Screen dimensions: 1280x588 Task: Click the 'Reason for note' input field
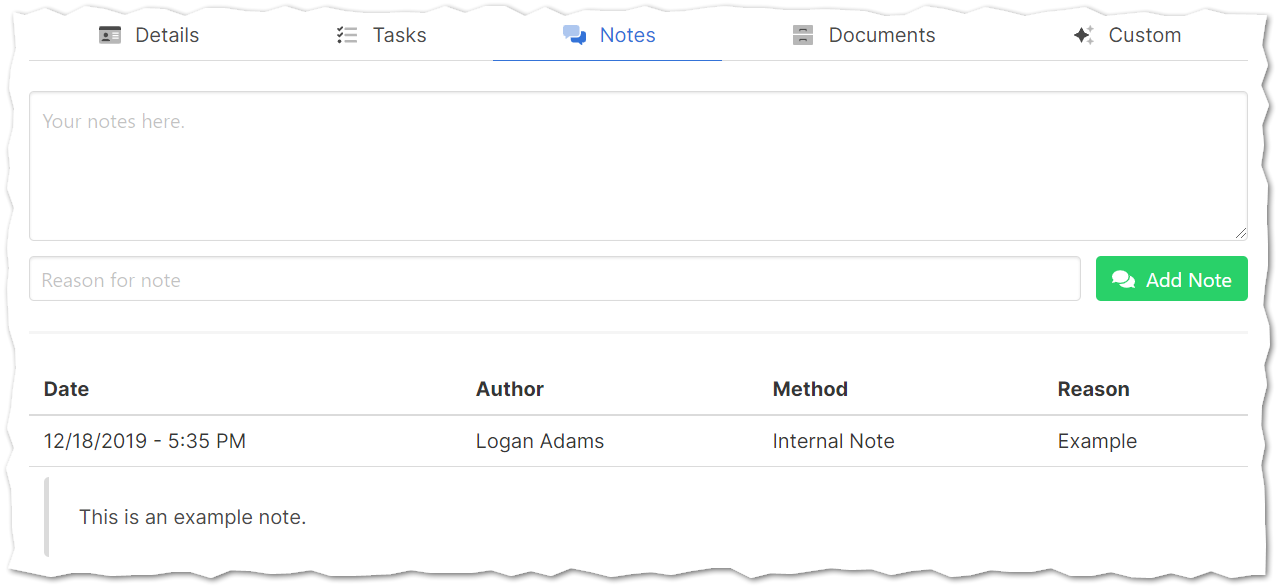click(554, 279)
